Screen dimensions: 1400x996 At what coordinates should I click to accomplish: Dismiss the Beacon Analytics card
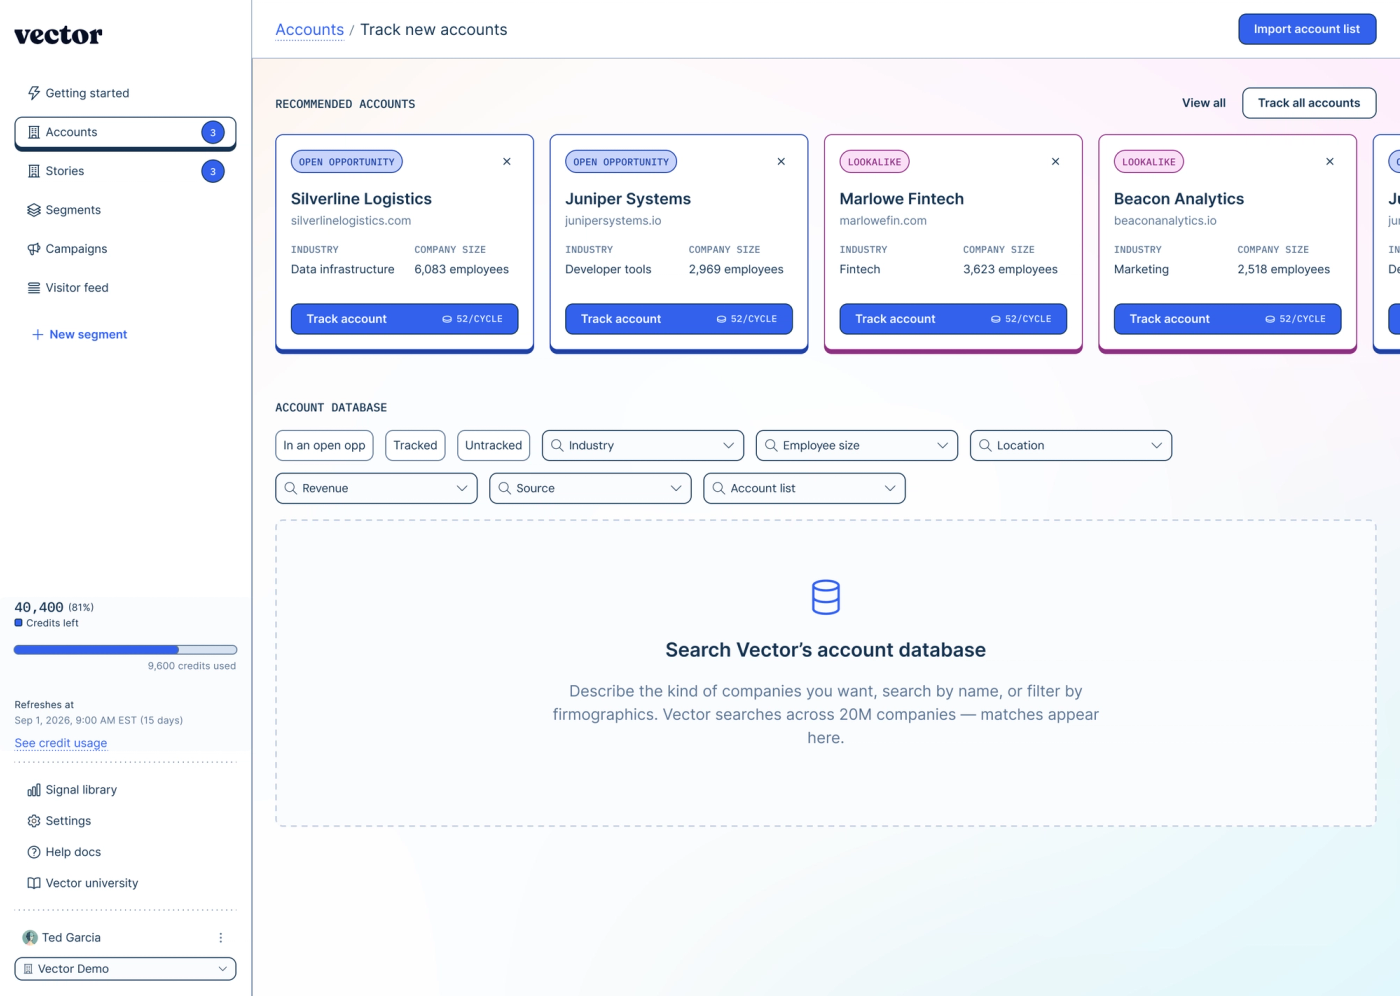pos(1330,161)
